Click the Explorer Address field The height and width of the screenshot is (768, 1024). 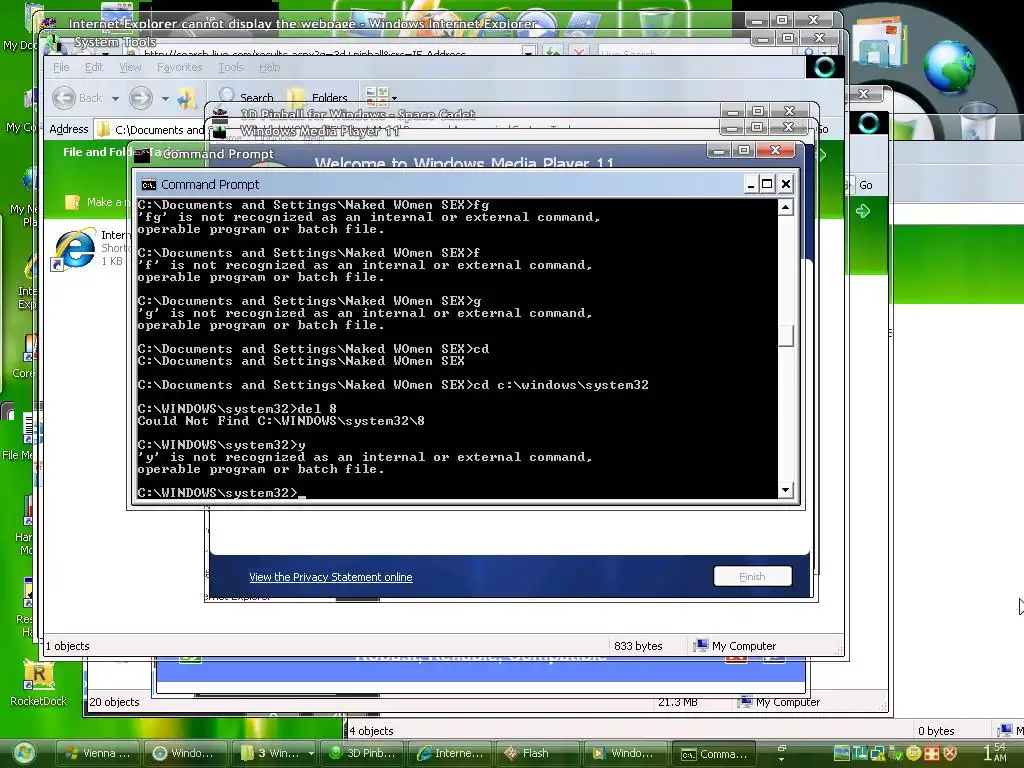click(x=150, y=129)
